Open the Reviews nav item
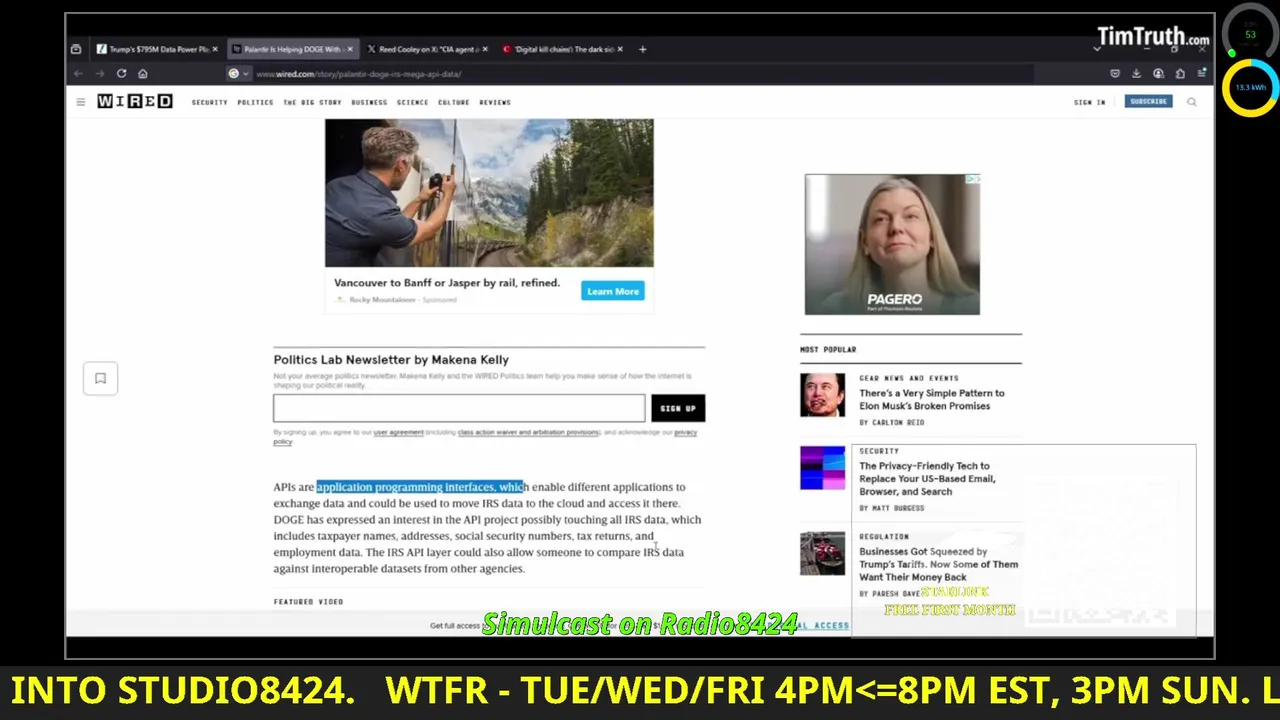This screenshot has height=720, width=1280. (x=495, y=102)
